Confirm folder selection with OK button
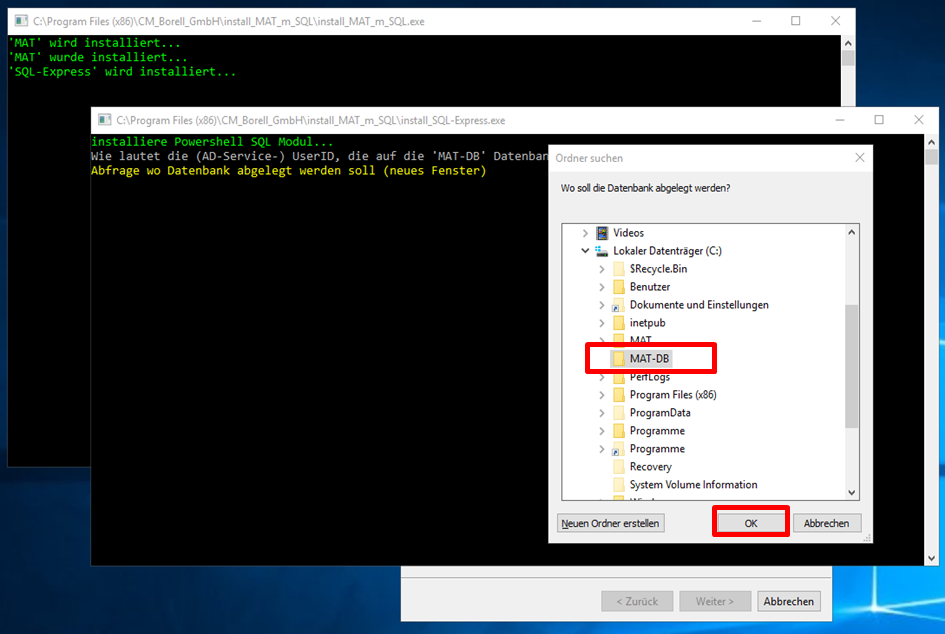Screen dimensions: 945x634 (750, 523)
